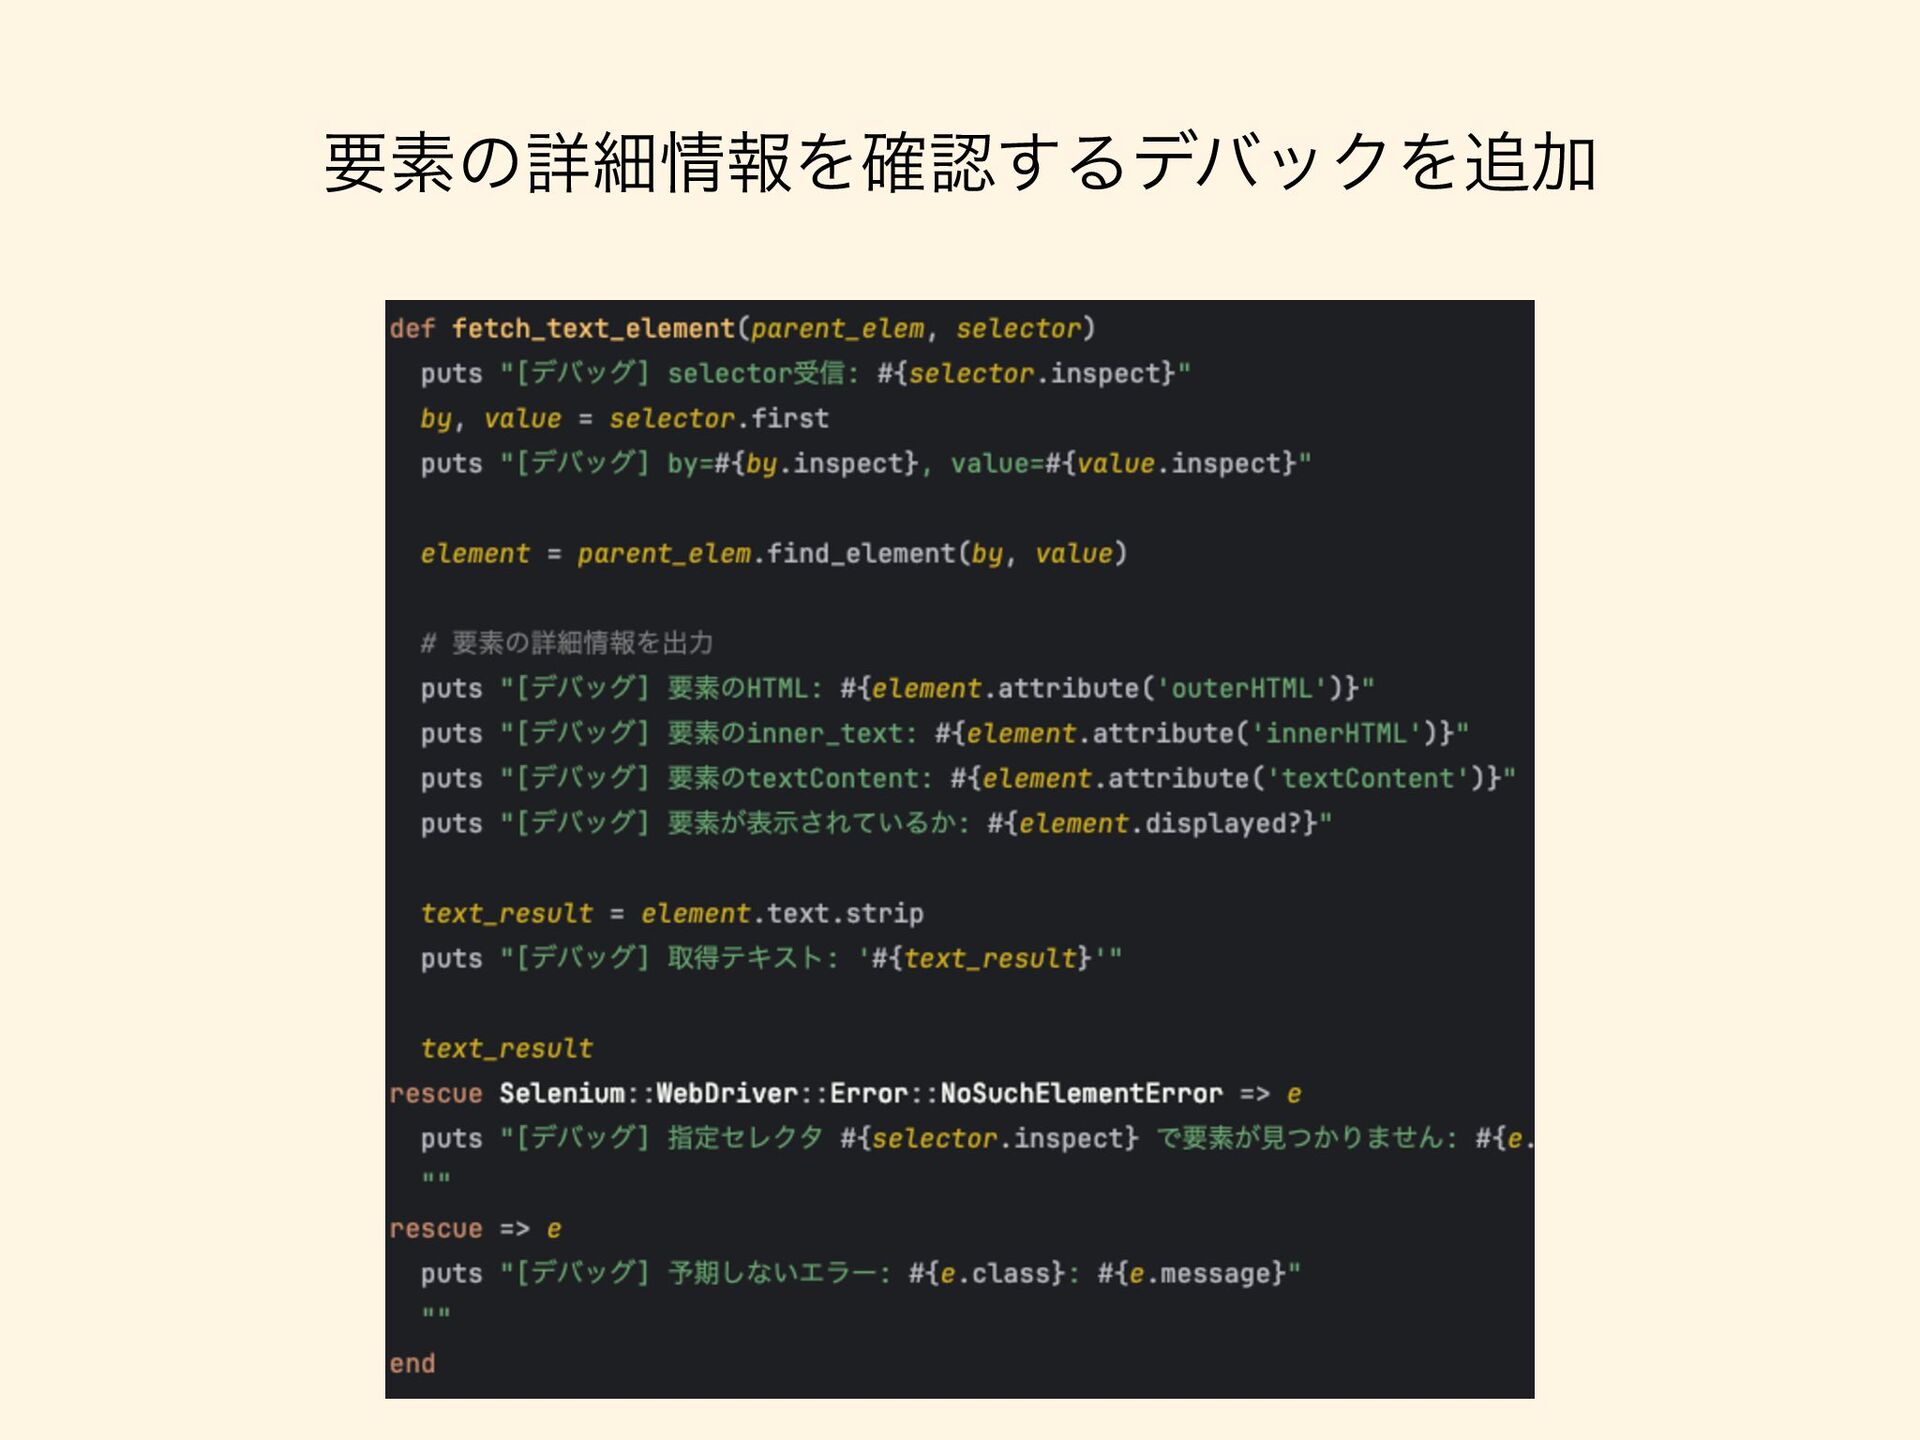
Task: Click the slide title about デバック追加
Action: (960, 163)
